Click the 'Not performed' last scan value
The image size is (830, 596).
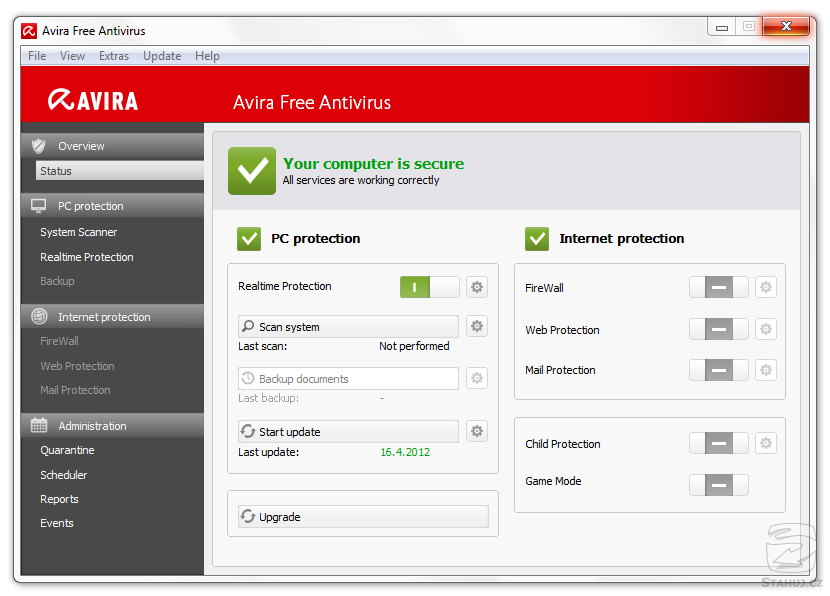[x=414, y=346]
